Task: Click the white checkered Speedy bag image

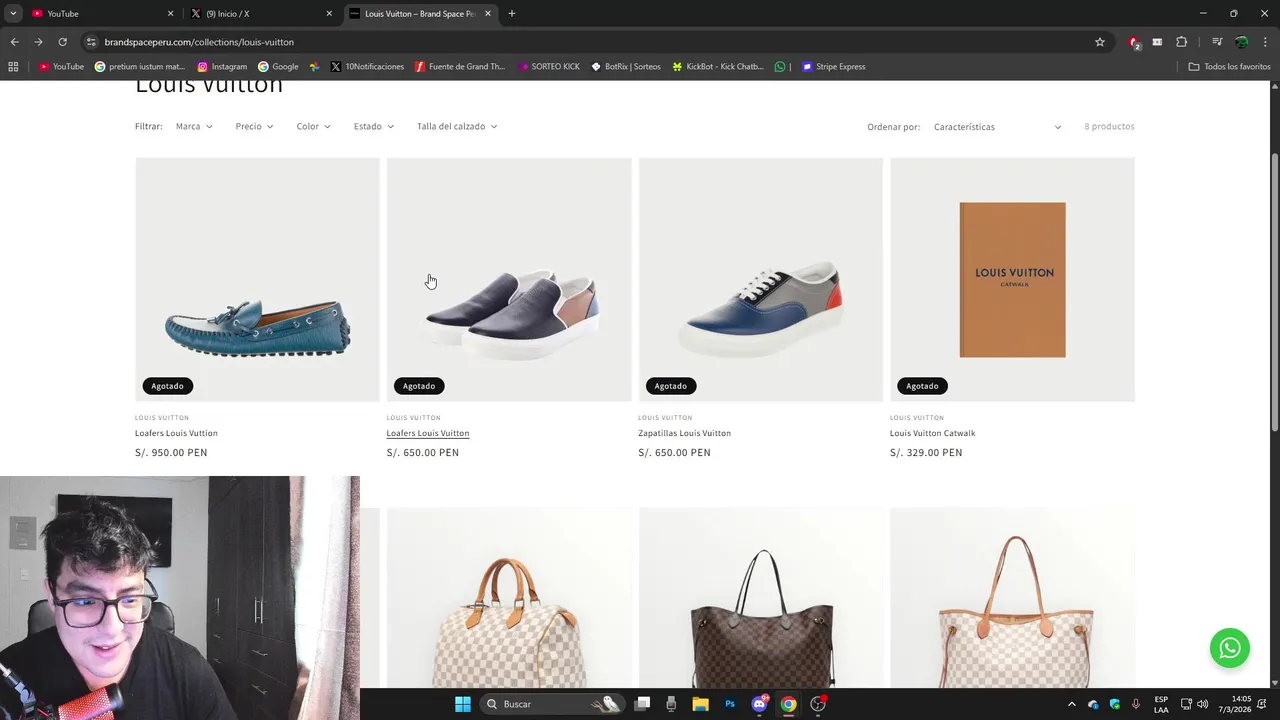Action: 509,598
